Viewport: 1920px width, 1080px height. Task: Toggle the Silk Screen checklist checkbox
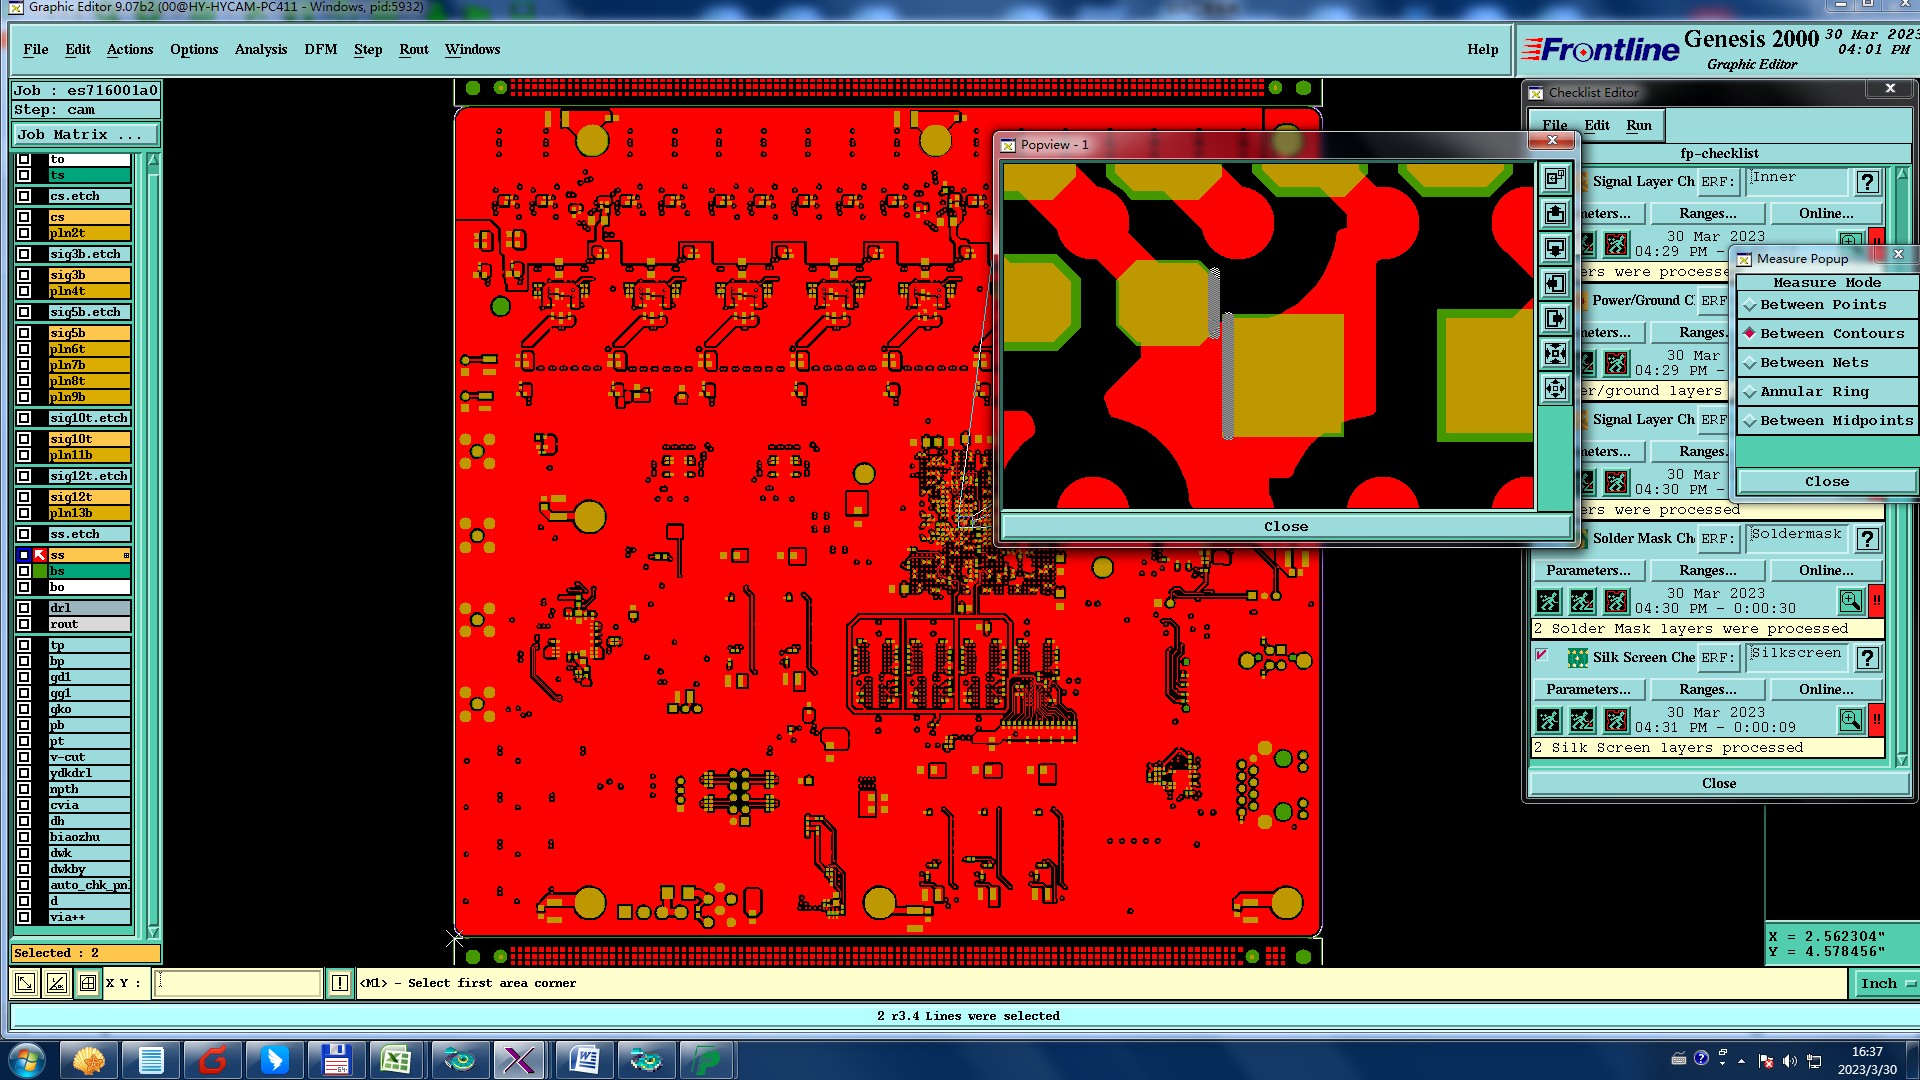coord(1541,656)
